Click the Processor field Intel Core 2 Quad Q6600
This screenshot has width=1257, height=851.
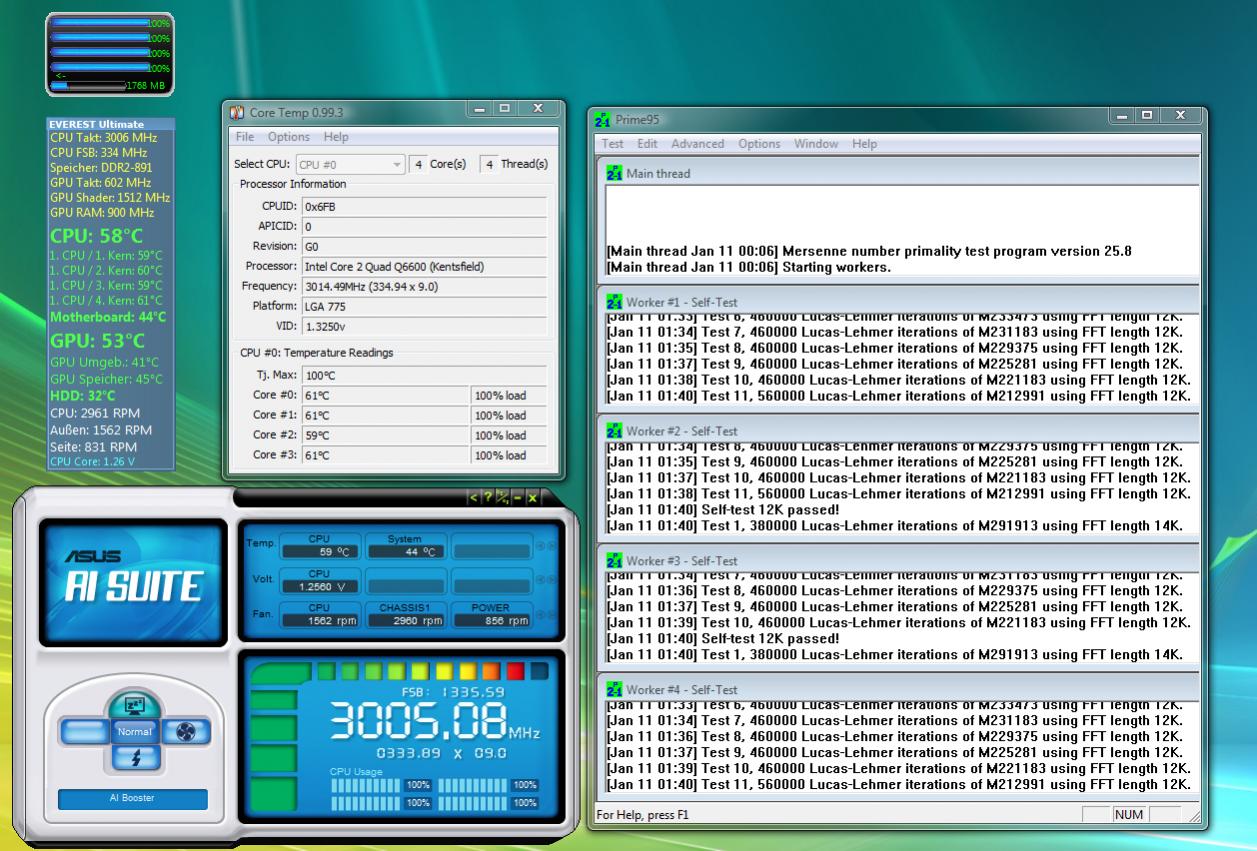(424, 266)
